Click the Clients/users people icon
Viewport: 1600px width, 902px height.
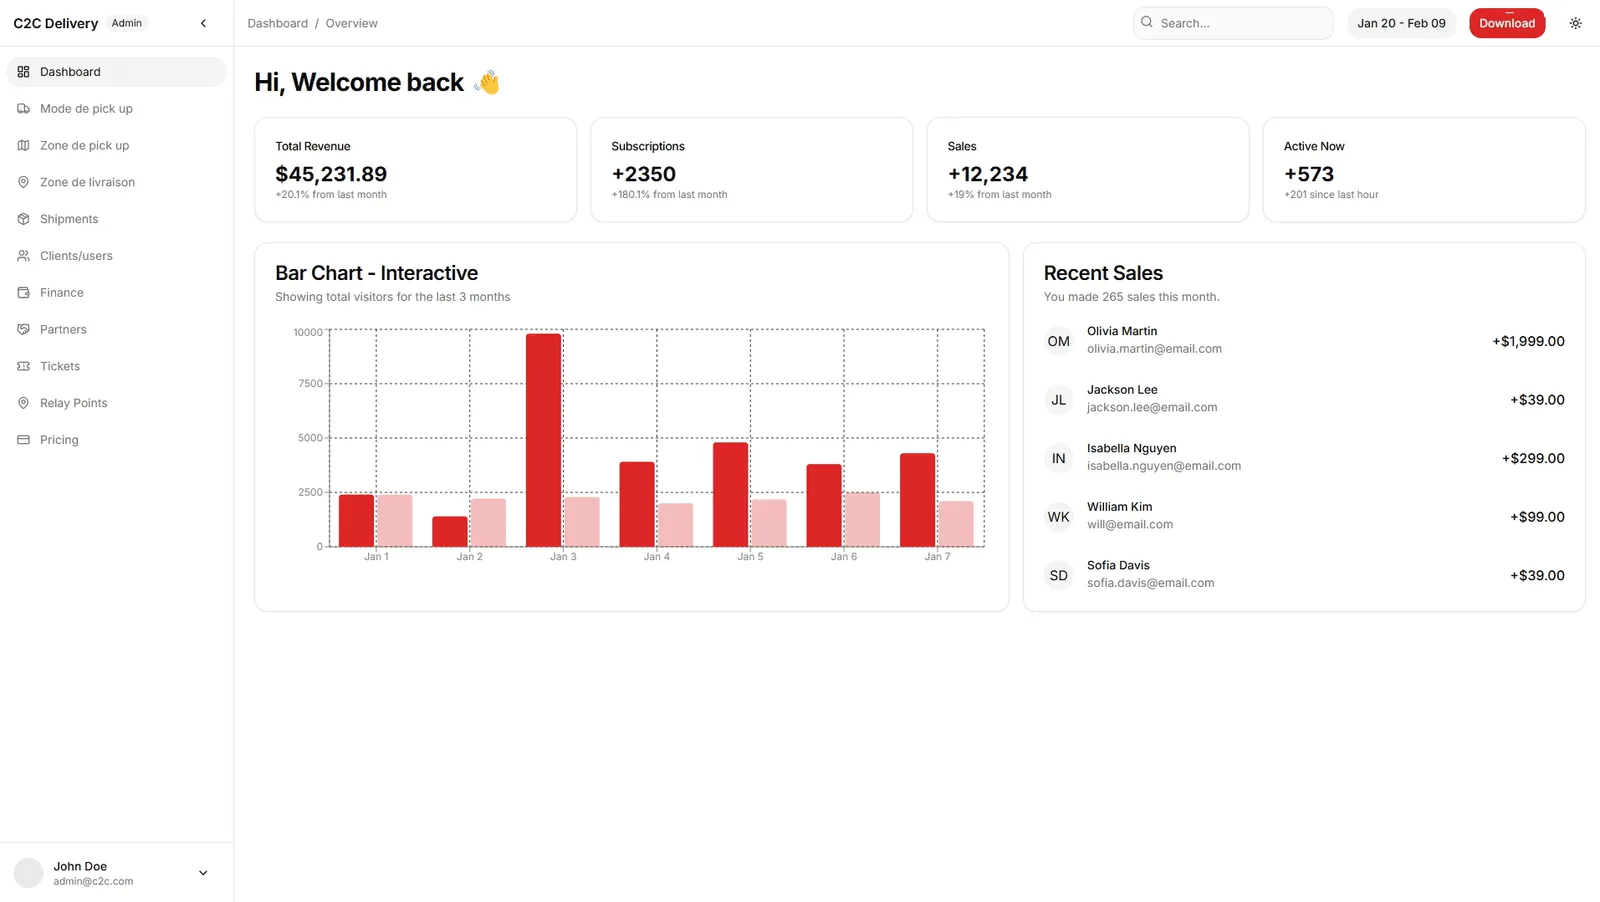point(23,256)
